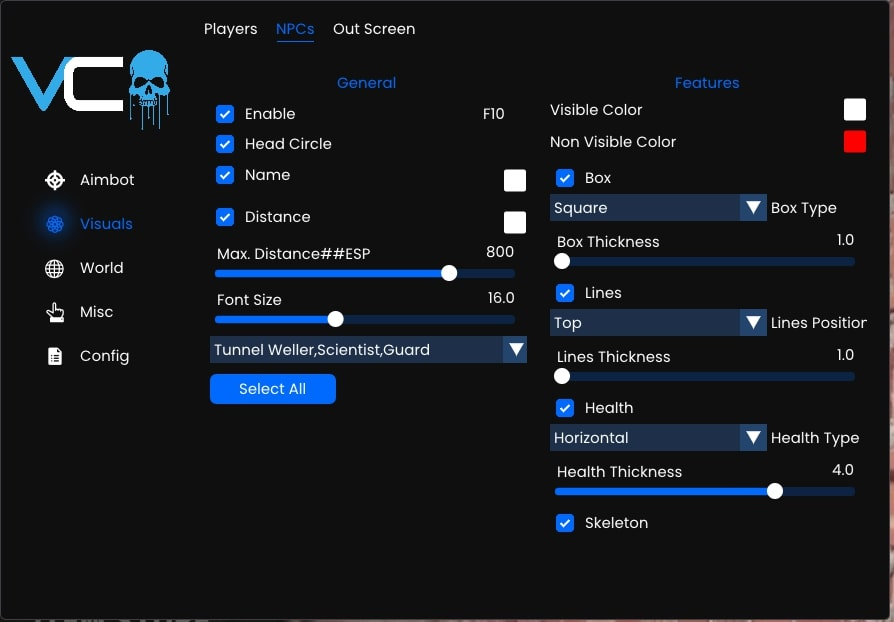Expand the Health Type dropdown showing Horizontal

[x=658, y=438]
